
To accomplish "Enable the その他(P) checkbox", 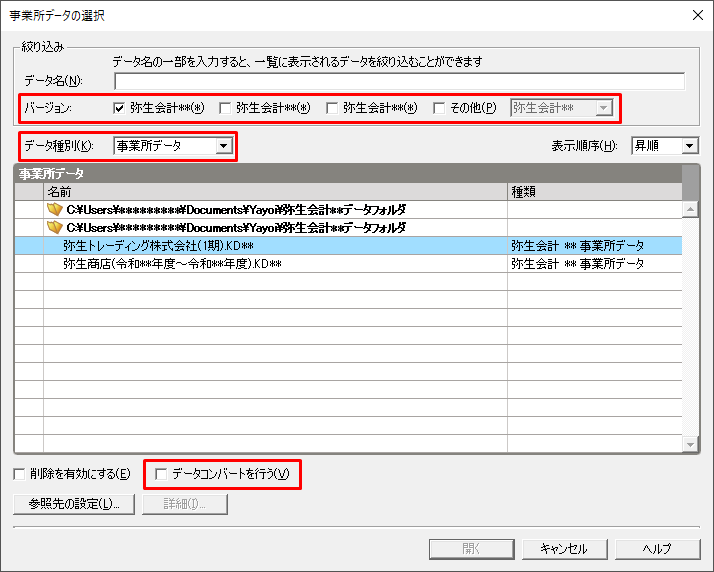I will tap(439, 108).
